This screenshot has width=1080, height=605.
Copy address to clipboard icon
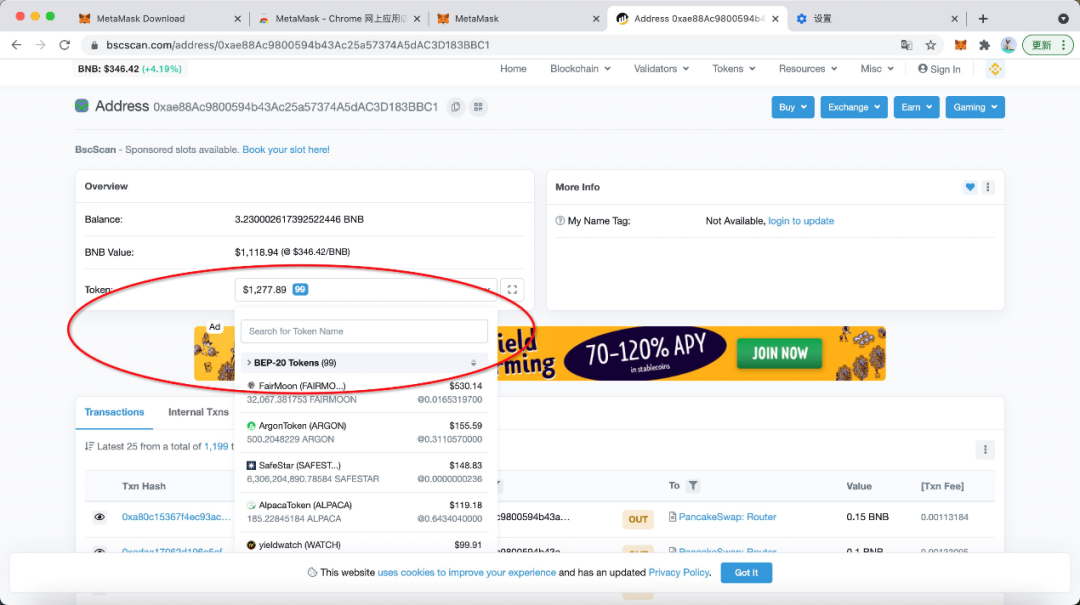(x=455, y=107)
